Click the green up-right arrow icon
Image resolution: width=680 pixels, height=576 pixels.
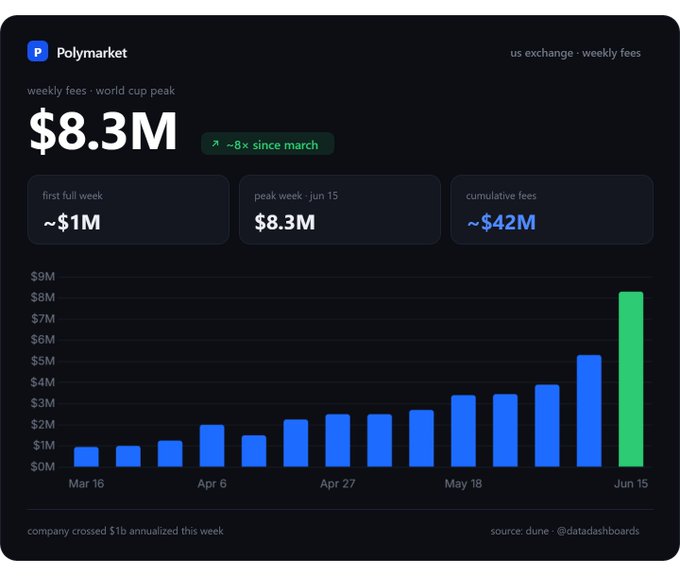pyautogui.click(x=215, y=144)
